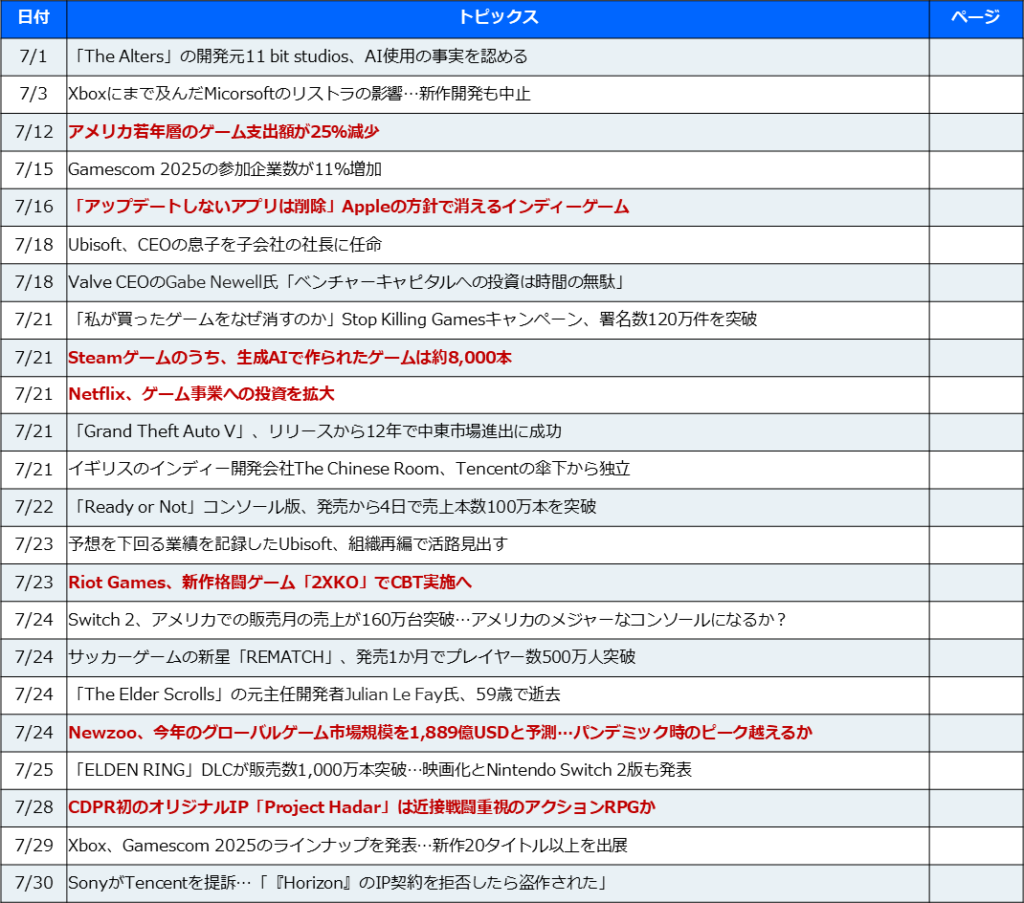
Task: Click the ページ cell in Sony Tencent row
Action: 976,883
